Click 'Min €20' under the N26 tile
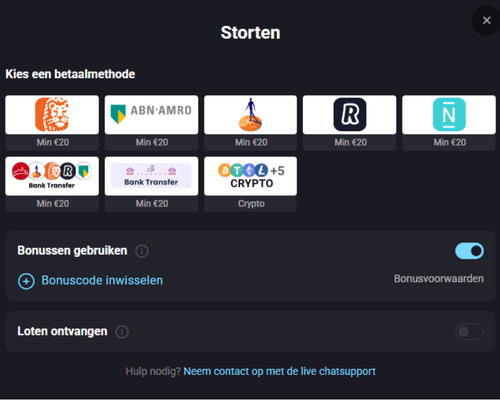The height and width of the screenshot is (400, 500). (x=450, y=142)
